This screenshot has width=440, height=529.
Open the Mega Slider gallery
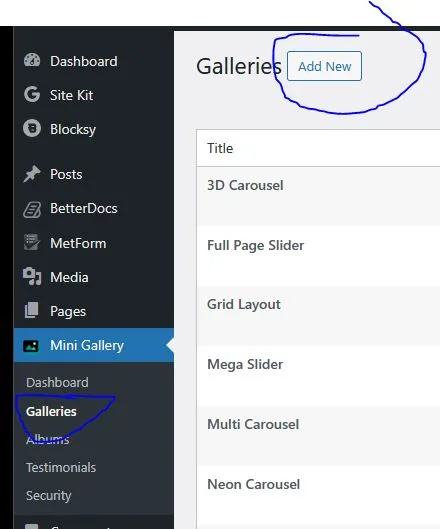tap(245, 364)
